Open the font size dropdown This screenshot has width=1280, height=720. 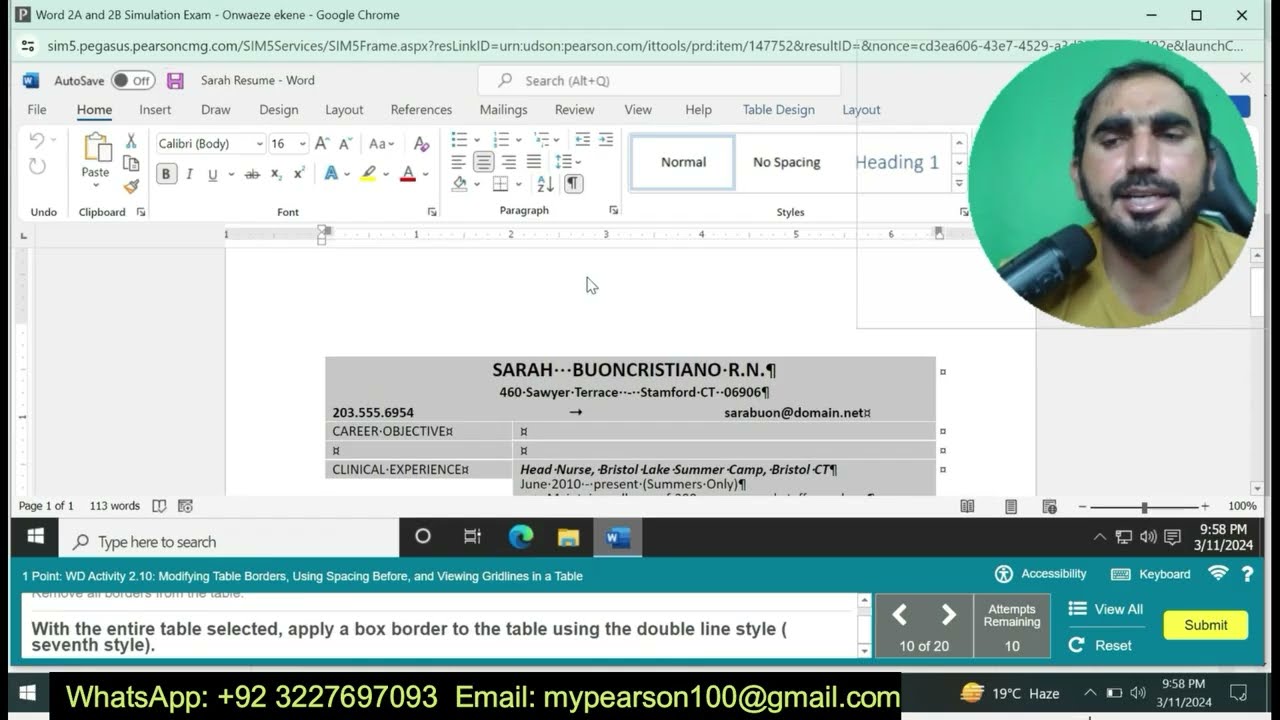click(302, 144)
